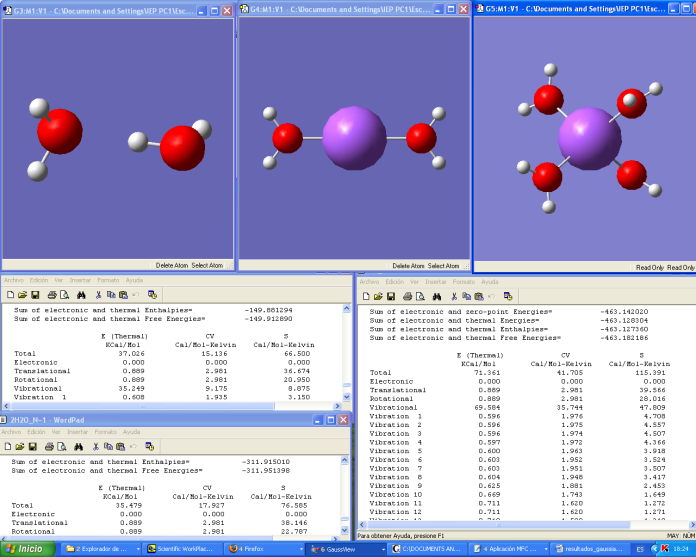Viewport: 696px width, 557px height.
Task: Click Open folder icon in upper-left WordPad toolbar
Action: point(23,295)
